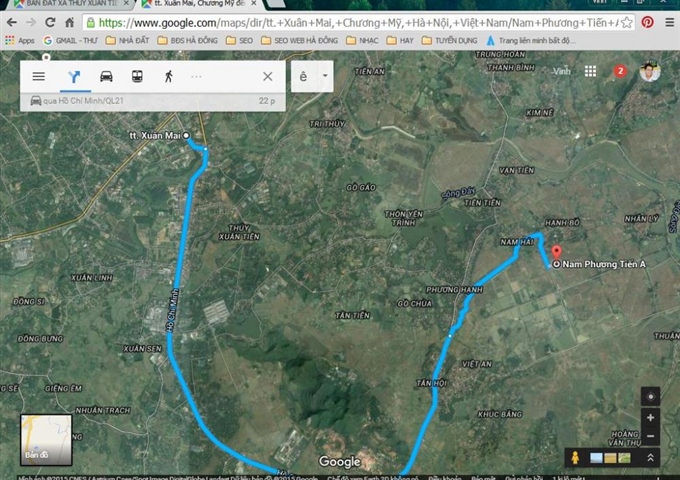
Task: Open the SEO WEB HÀ ĐÔNG bookmark folder
Action: point(304,40)
